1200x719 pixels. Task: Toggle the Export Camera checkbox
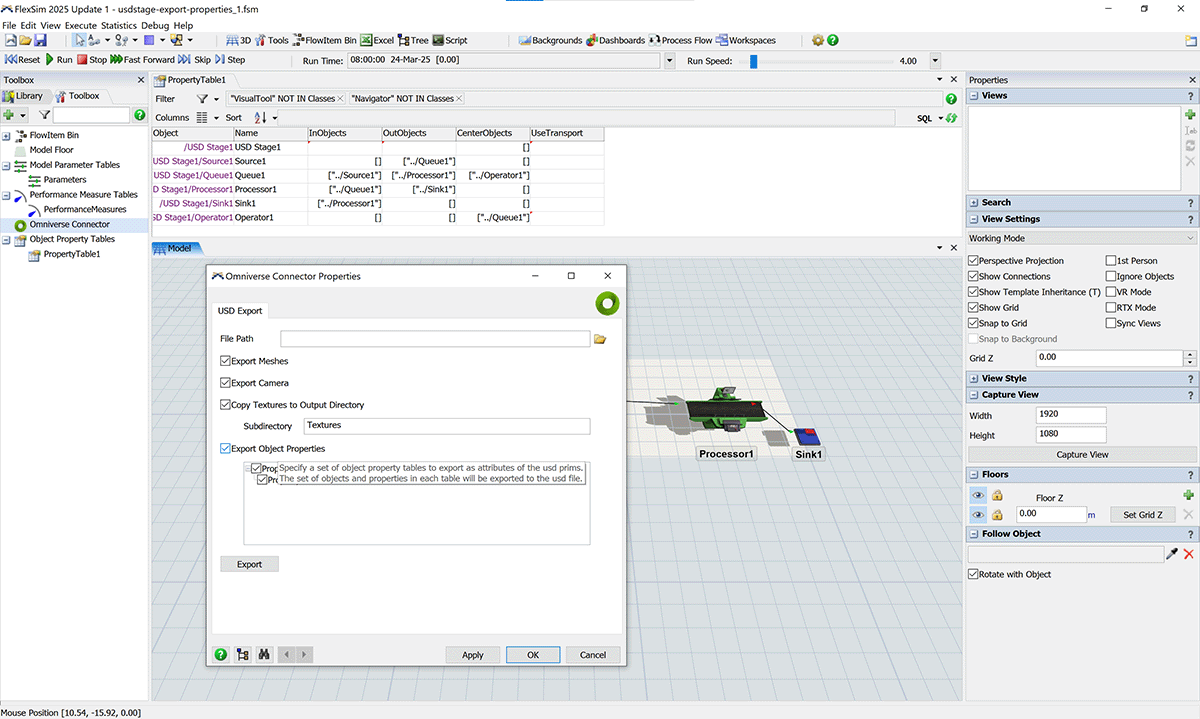coord(225,383)
